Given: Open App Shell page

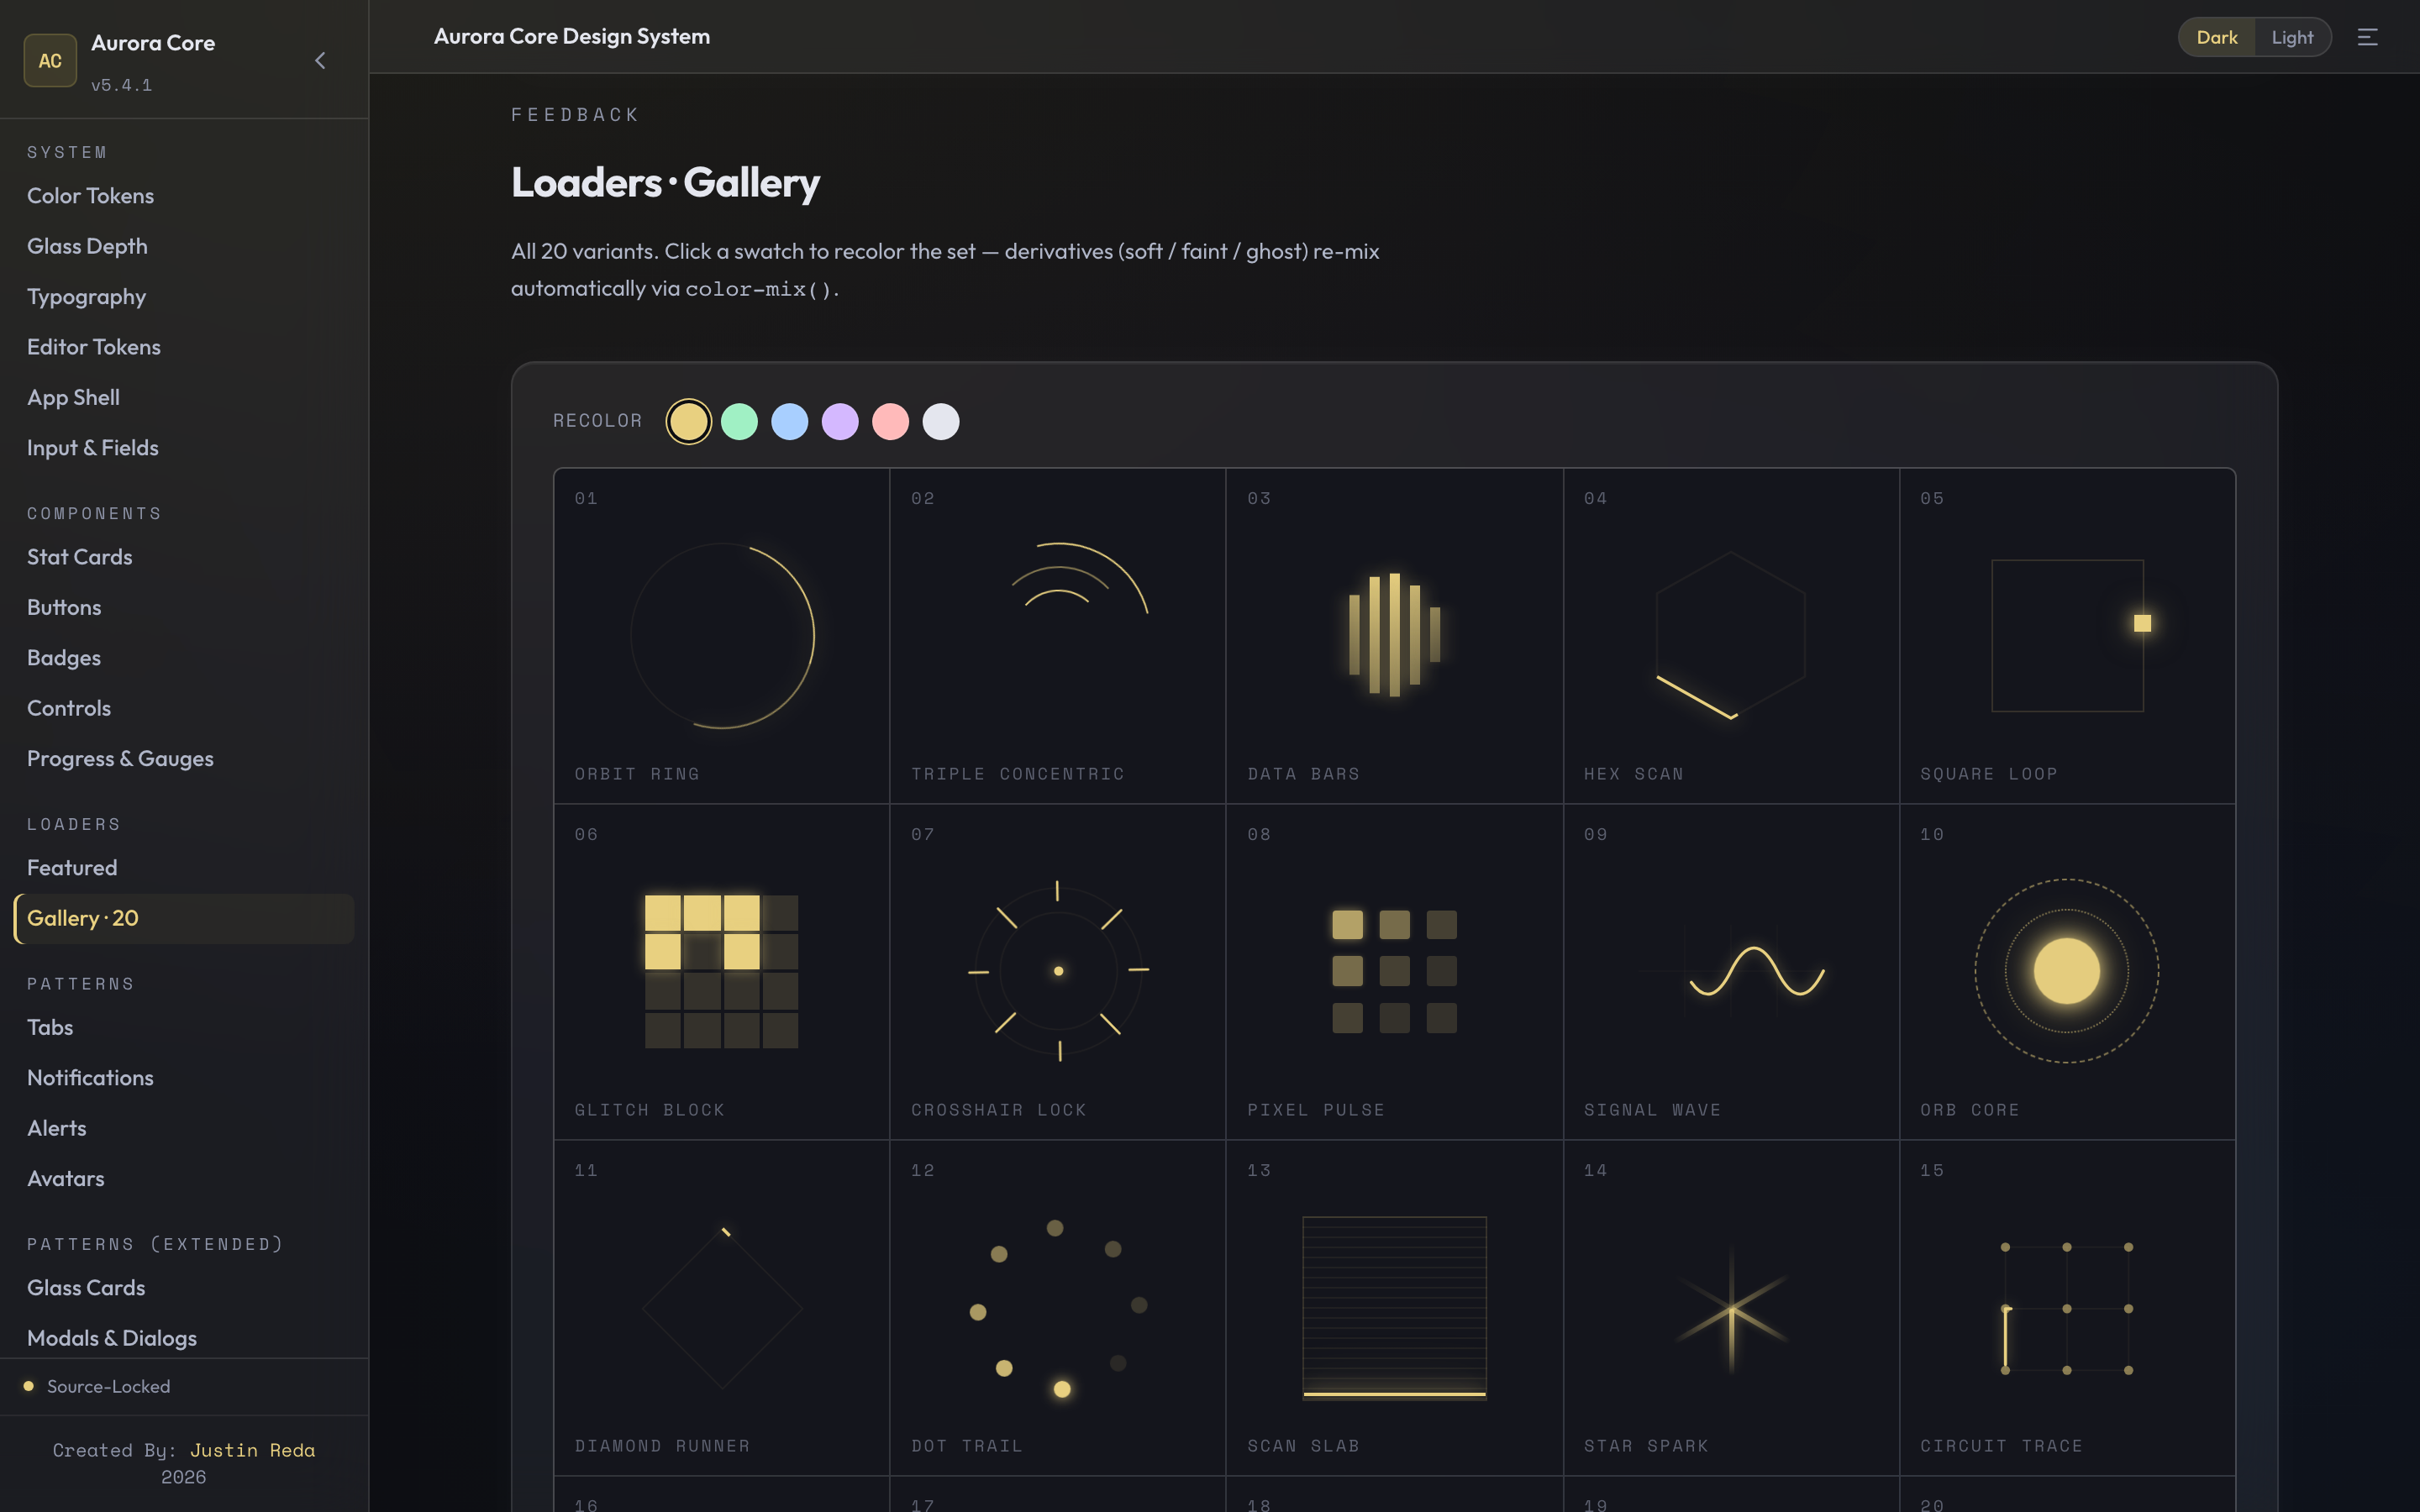Looking at the screenshot, I should tap(184, 397).
